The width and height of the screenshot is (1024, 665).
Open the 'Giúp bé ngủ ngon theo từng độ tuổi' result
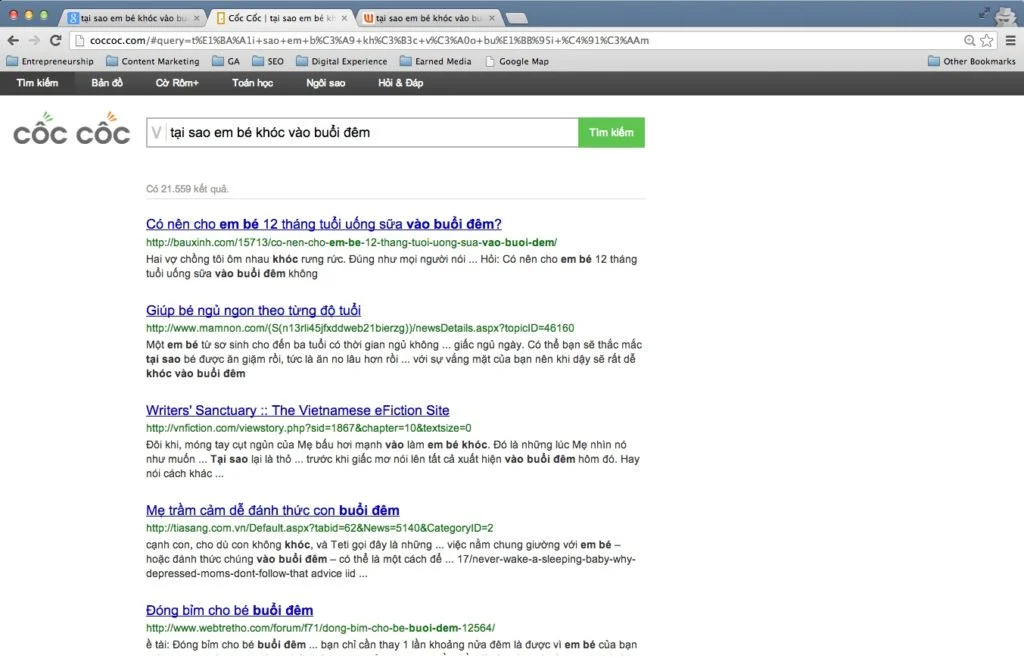tap(253, 310)
